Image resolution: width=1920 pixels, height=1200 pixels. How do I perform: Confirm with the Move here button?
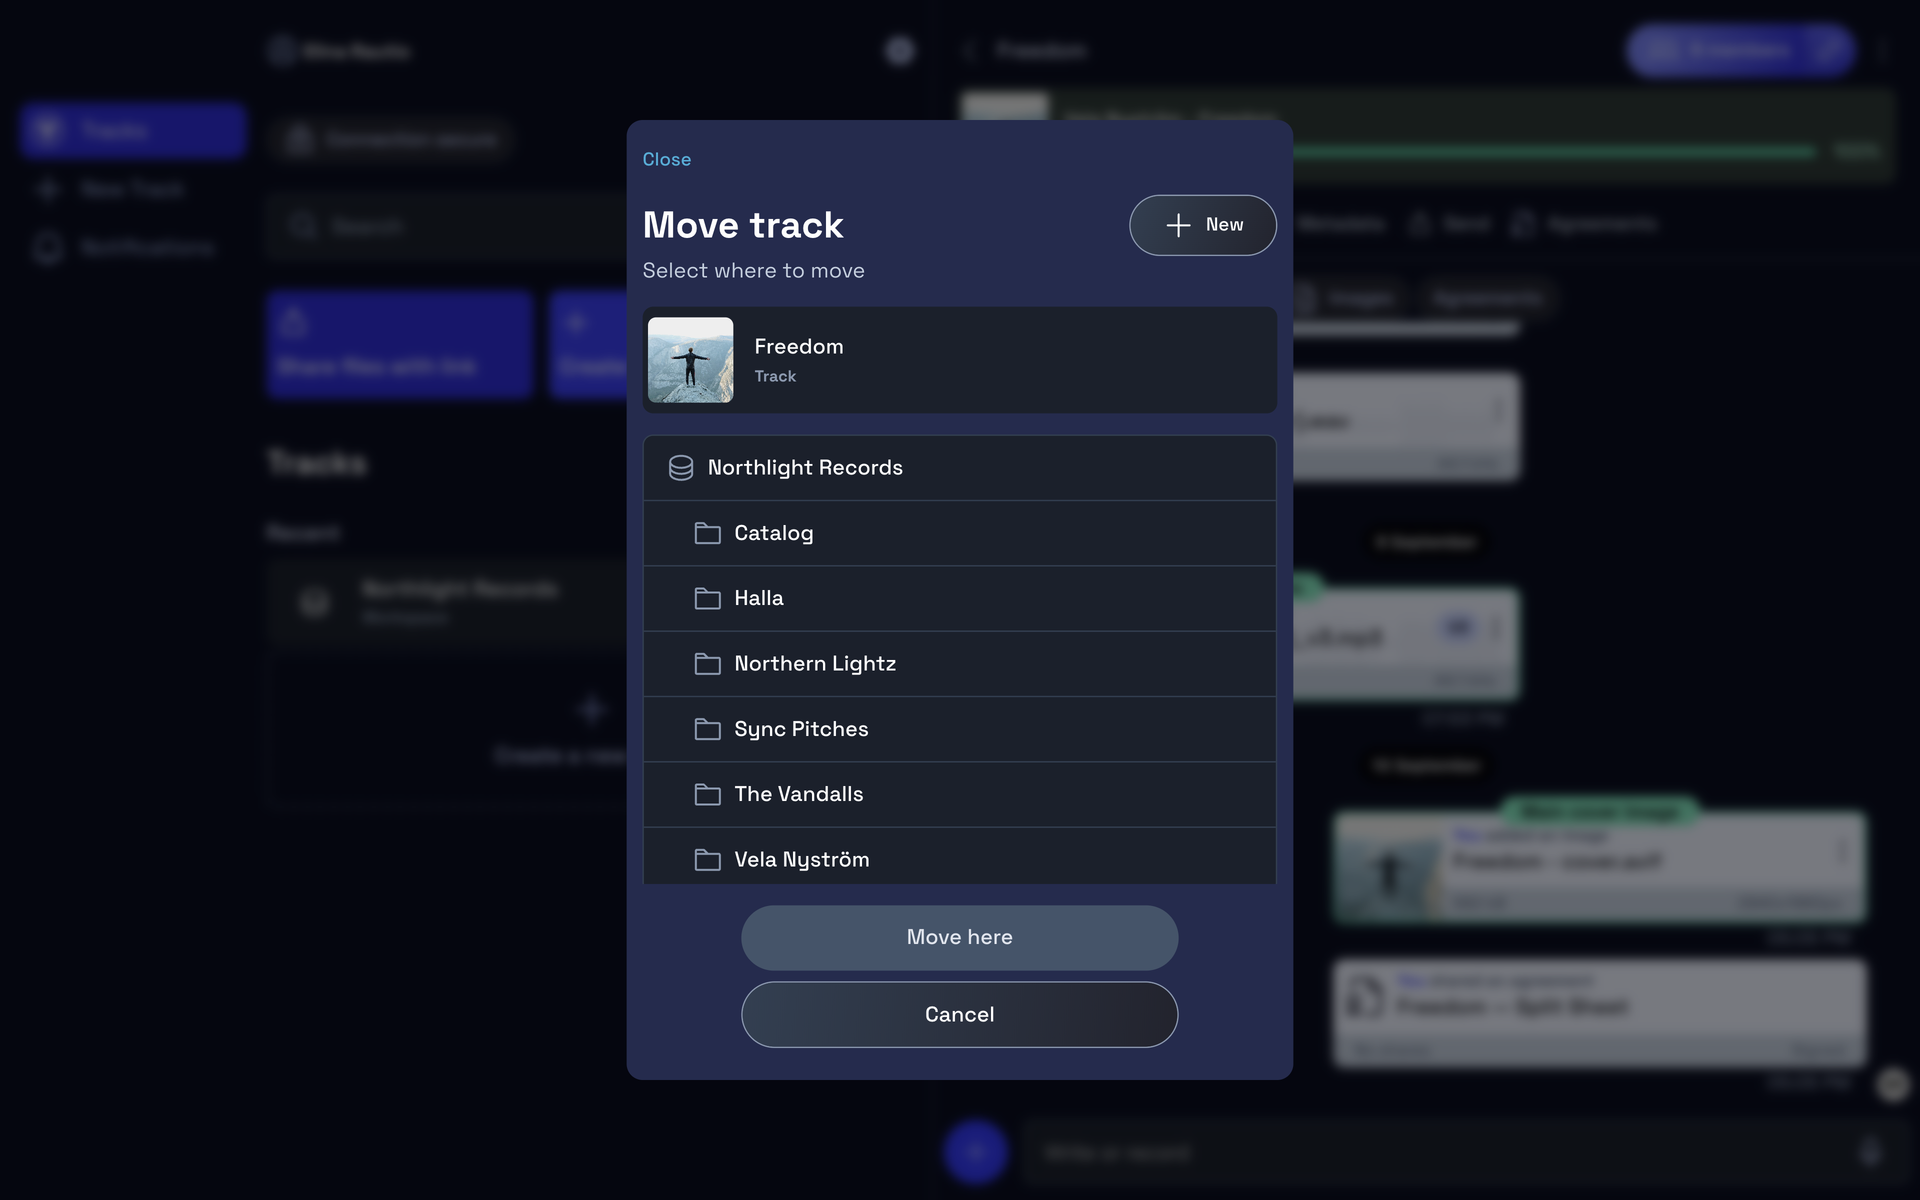click(x=959, y=937)
